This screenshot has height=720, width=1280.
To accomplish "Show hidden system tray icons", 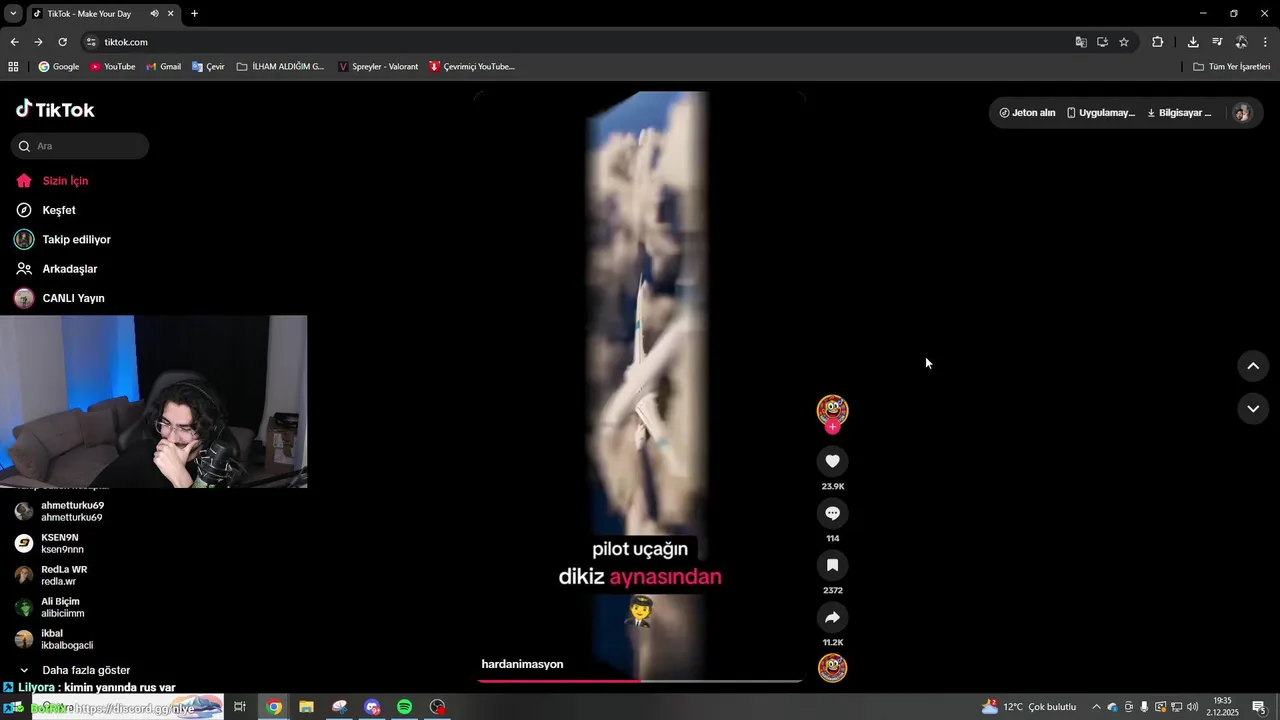I will [1096, 707].
